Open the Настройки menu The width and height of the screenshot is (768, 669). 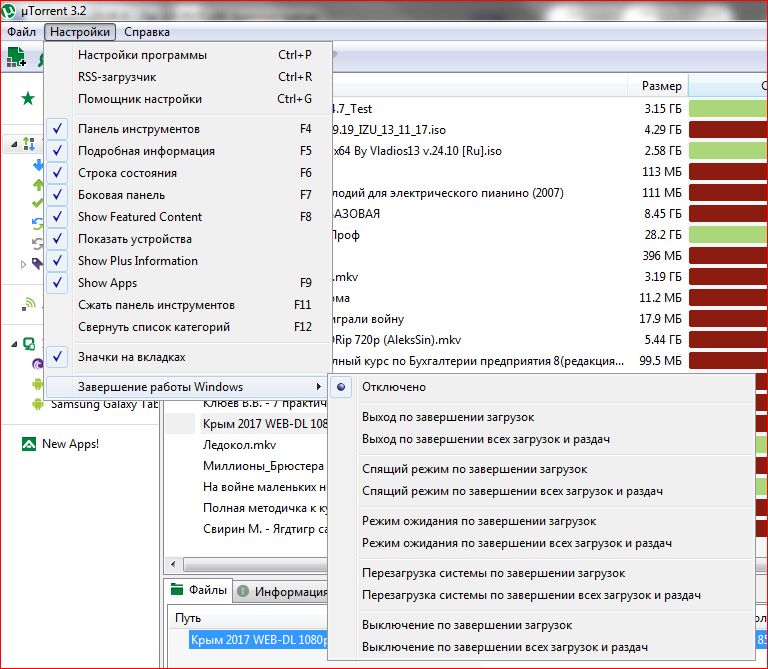tap(80, 32)
